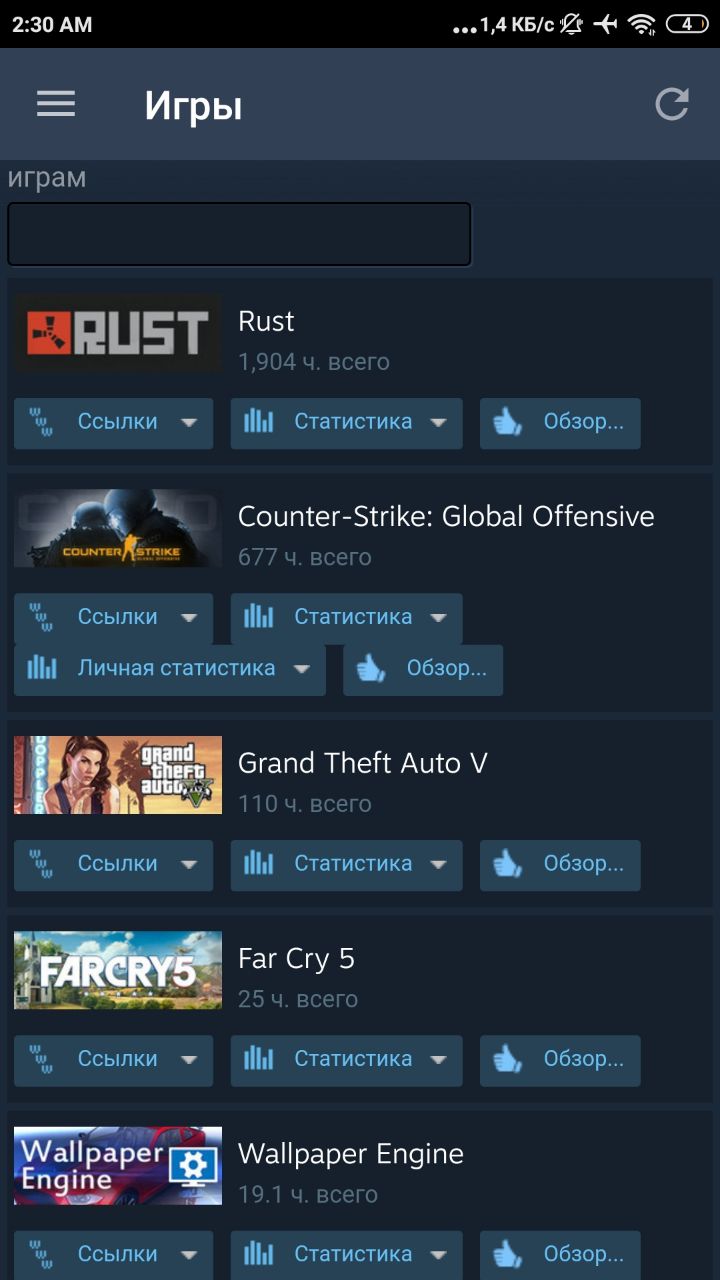Viewport: 720px width, 1280px height.
Task: Tap the refresh icon in header
Action: tap(671, 104)
